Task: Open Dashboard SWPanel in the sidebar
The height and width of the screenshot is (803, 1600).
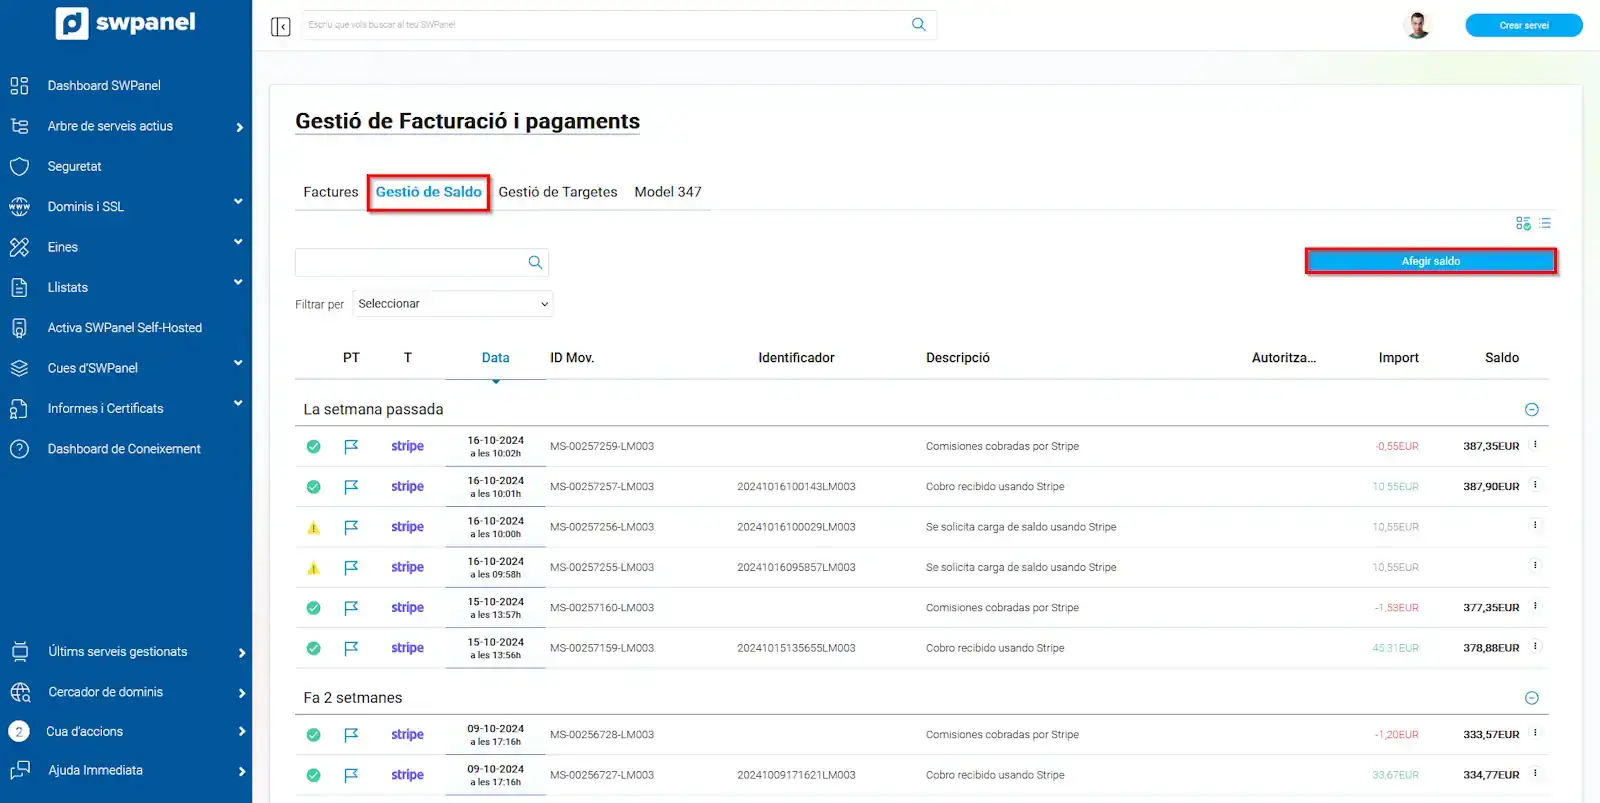Action: tap(104, 86)
